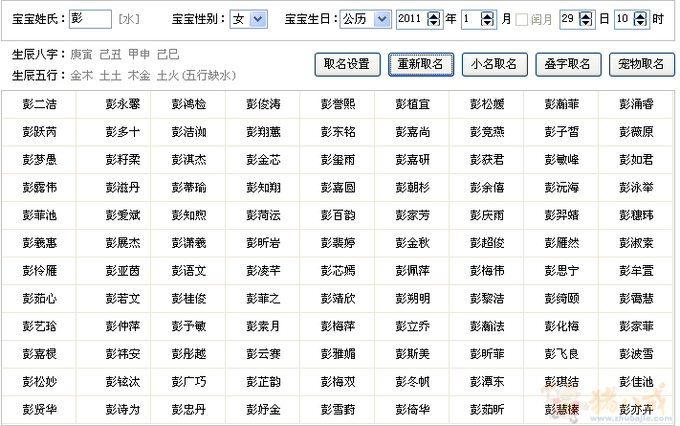Image resolution: width=680 pixels, height=426 pixels.
Task: Select the name 彭广巧
Action: tap(189, 382)
